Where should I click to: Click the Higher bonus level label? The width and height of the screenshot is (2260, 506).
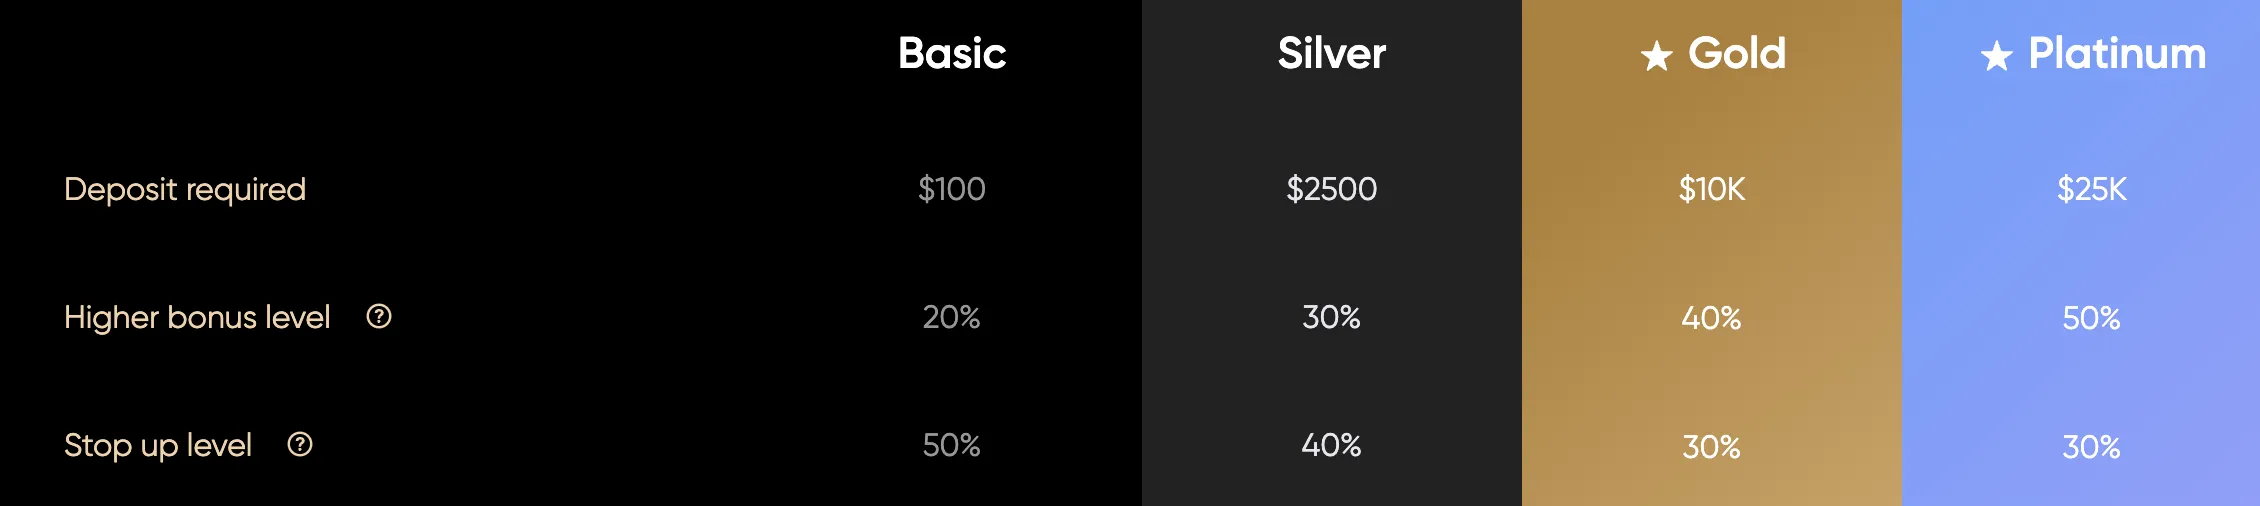pos(197,317)
